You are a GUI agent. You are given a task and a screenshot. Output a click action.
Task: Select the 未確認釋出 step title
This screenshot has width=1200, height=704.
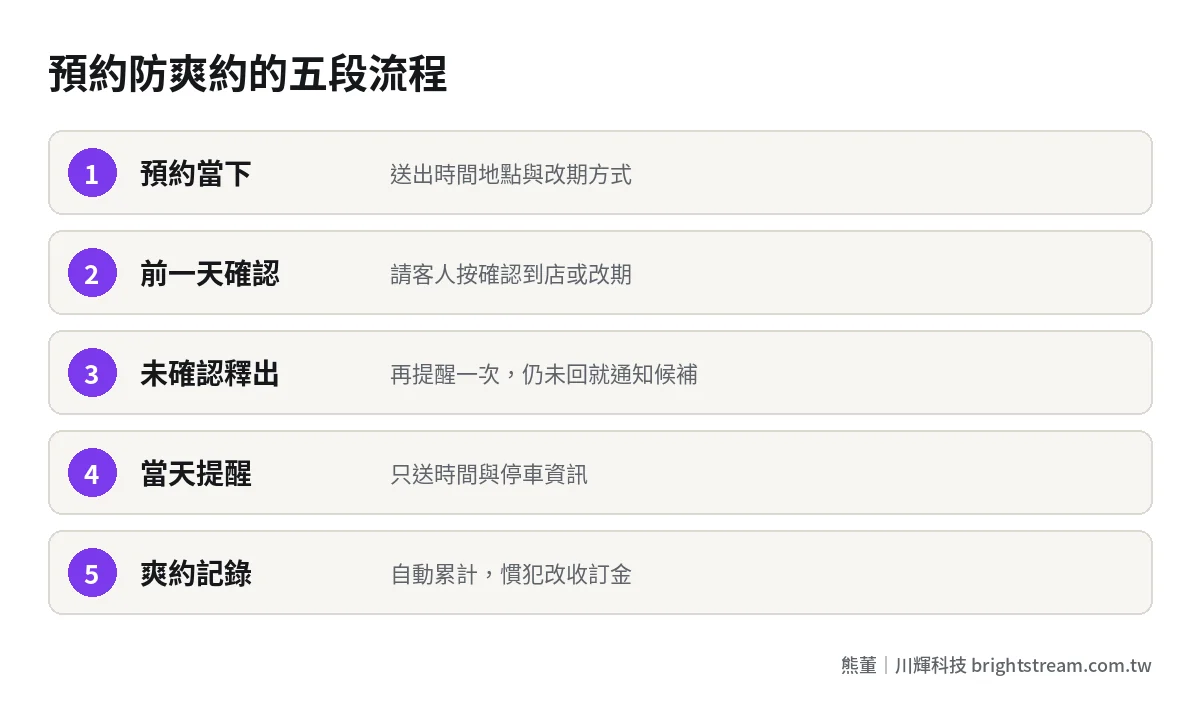tap(210, 374)
